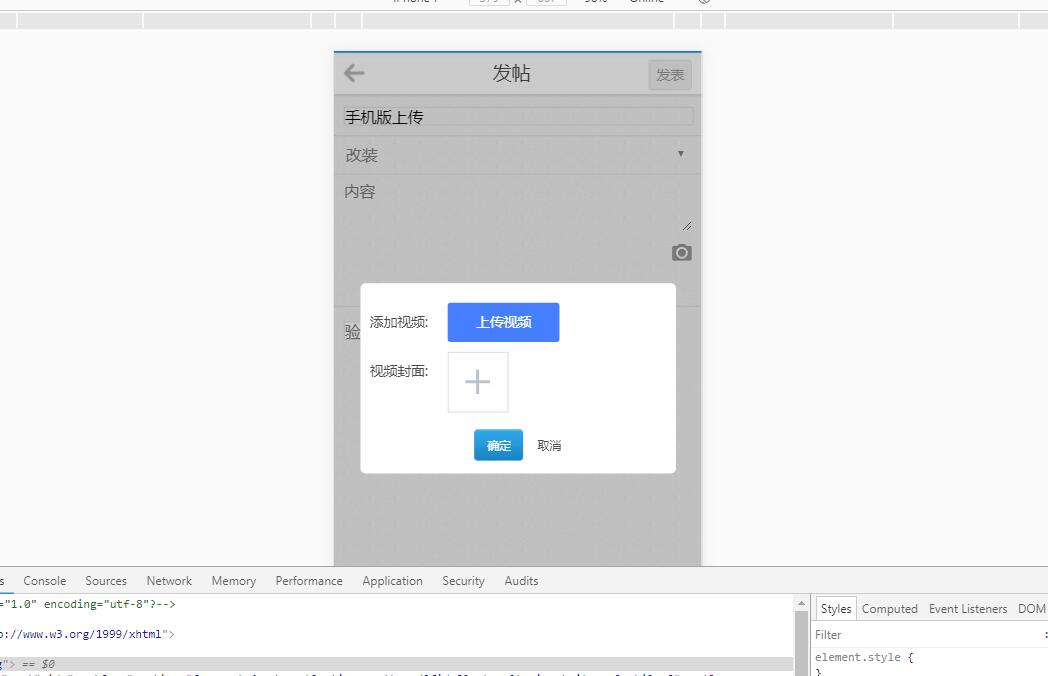Click the title field containing 手机版上传

(517, 117)
